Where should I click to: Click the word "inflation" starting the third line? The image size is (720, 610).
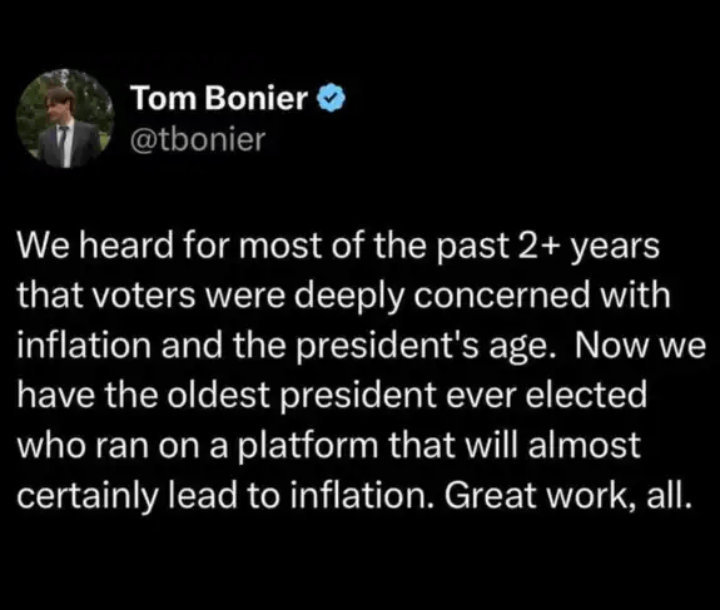coord(84,345)
